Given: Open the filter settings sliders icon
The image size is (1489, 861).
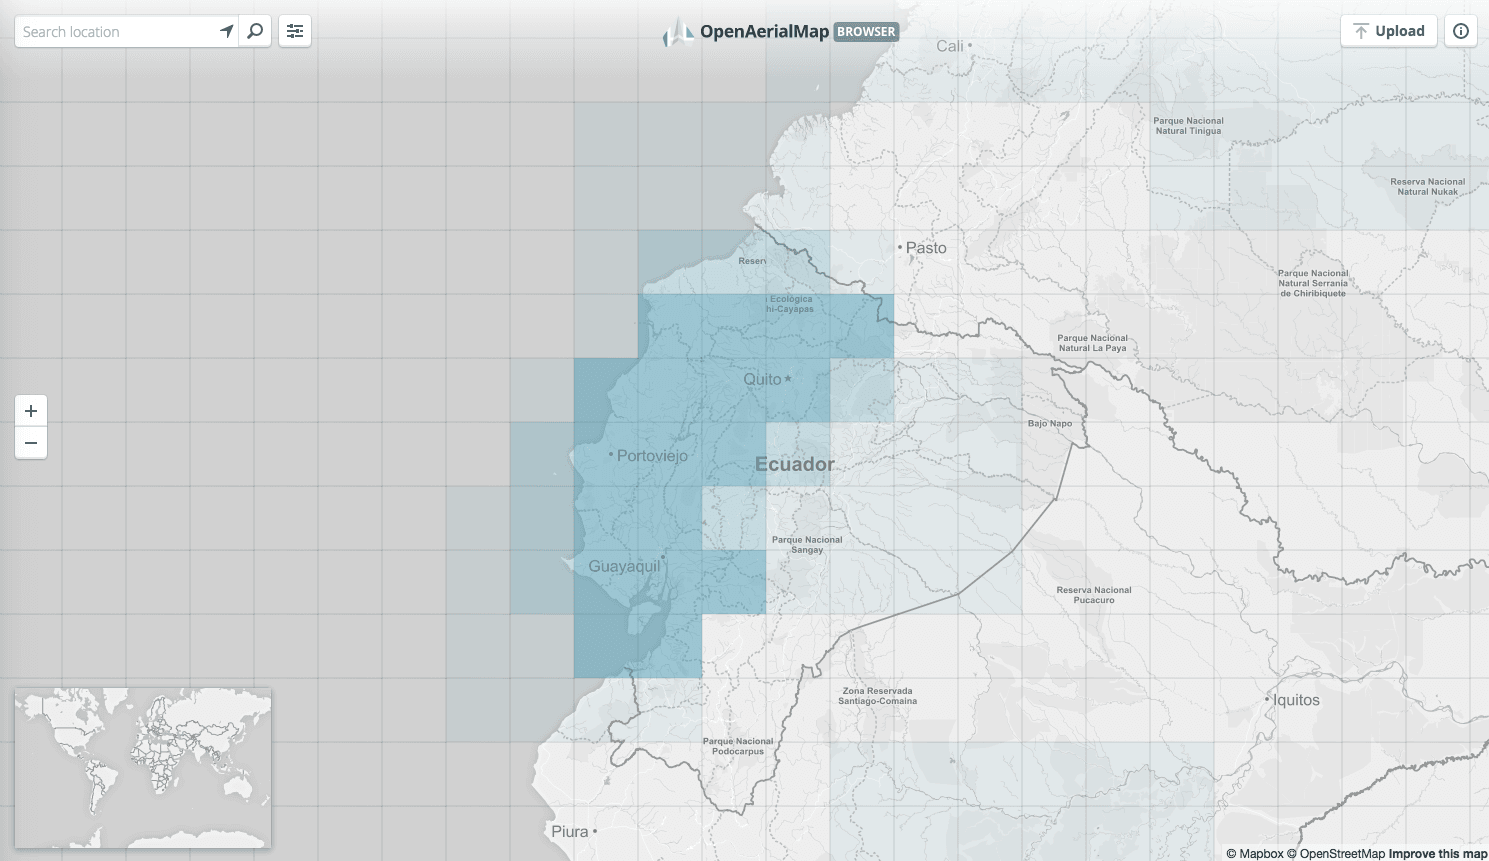Looking at the screenshot, I should coord(295,32).
